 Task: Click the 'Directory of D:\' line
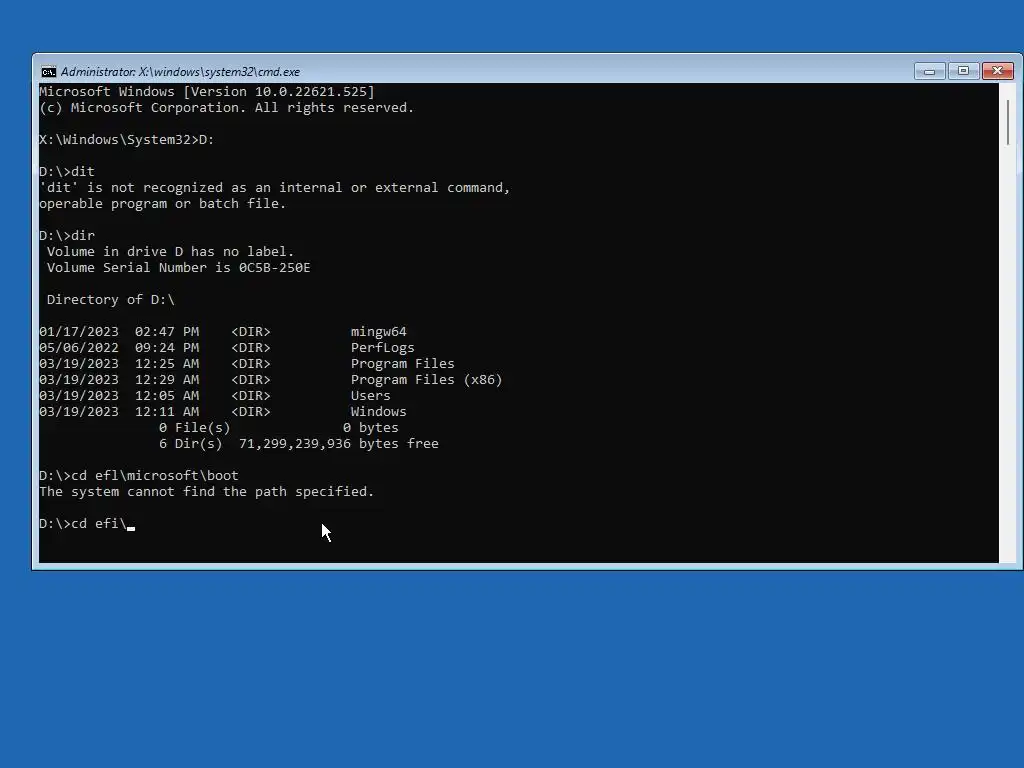coord(110,300)
